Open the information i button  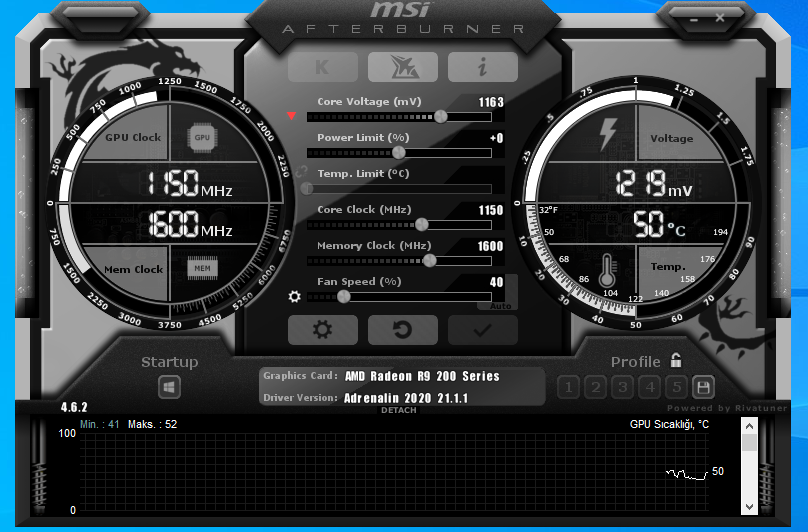point(483,67)
